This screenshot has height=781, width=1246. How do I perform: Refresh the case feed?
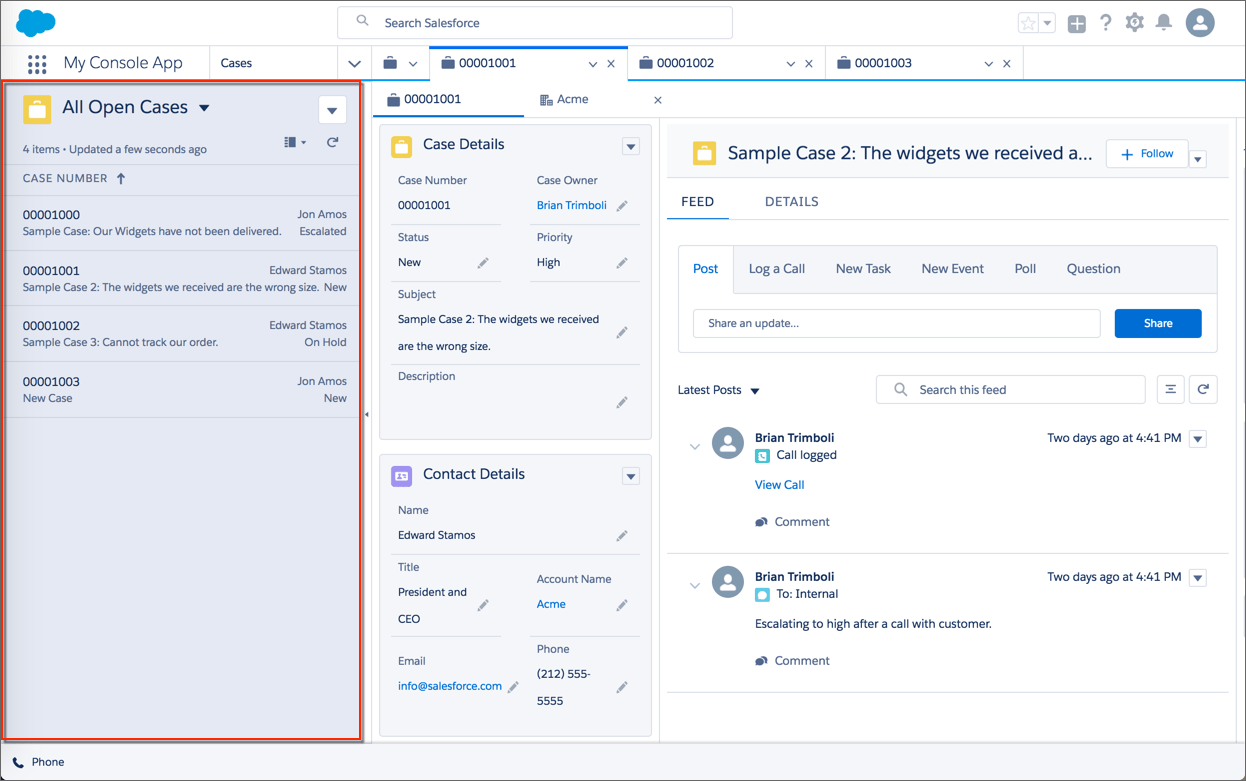coord(1203,389)
